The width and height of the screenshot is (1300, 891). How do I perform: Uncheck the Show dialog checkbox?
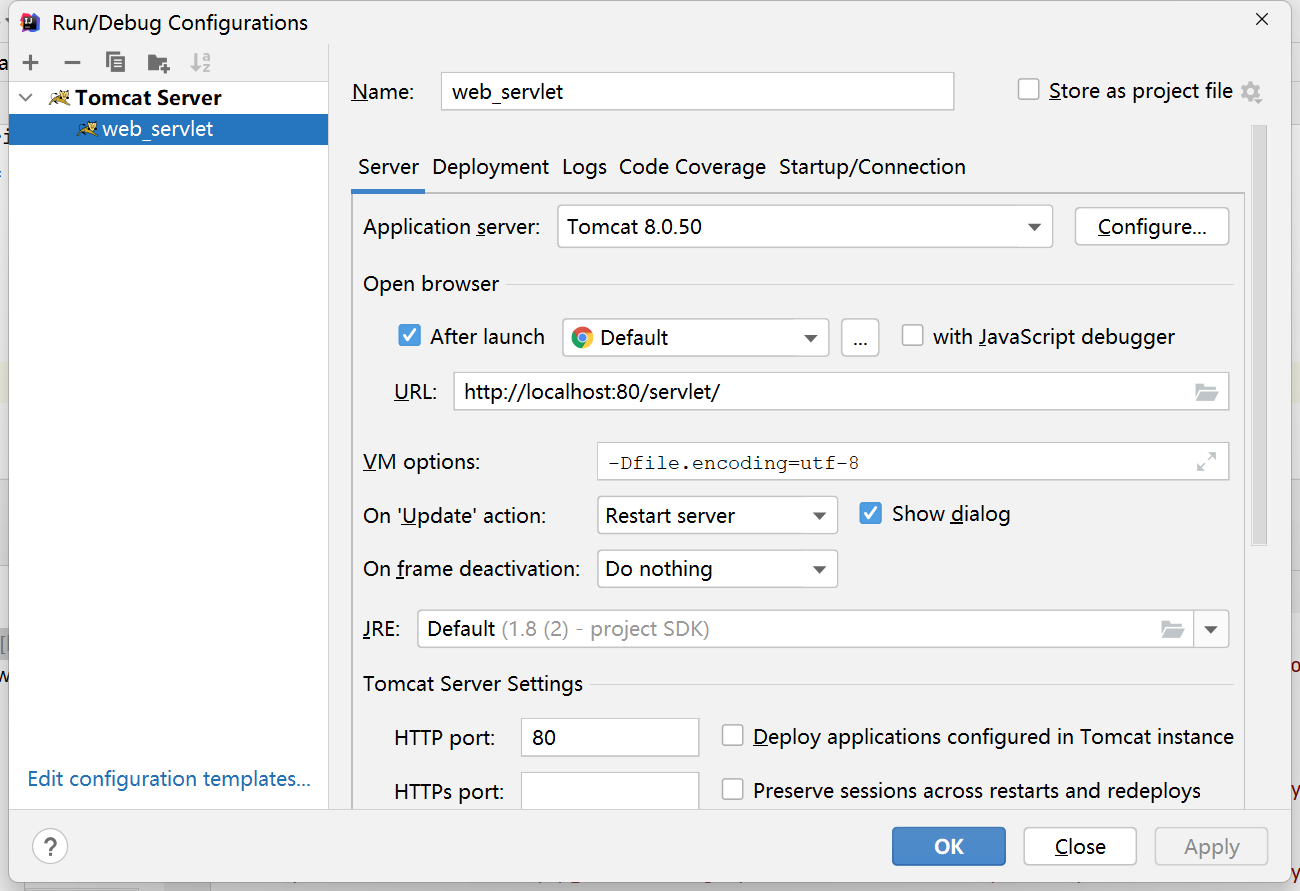(871, 513)
